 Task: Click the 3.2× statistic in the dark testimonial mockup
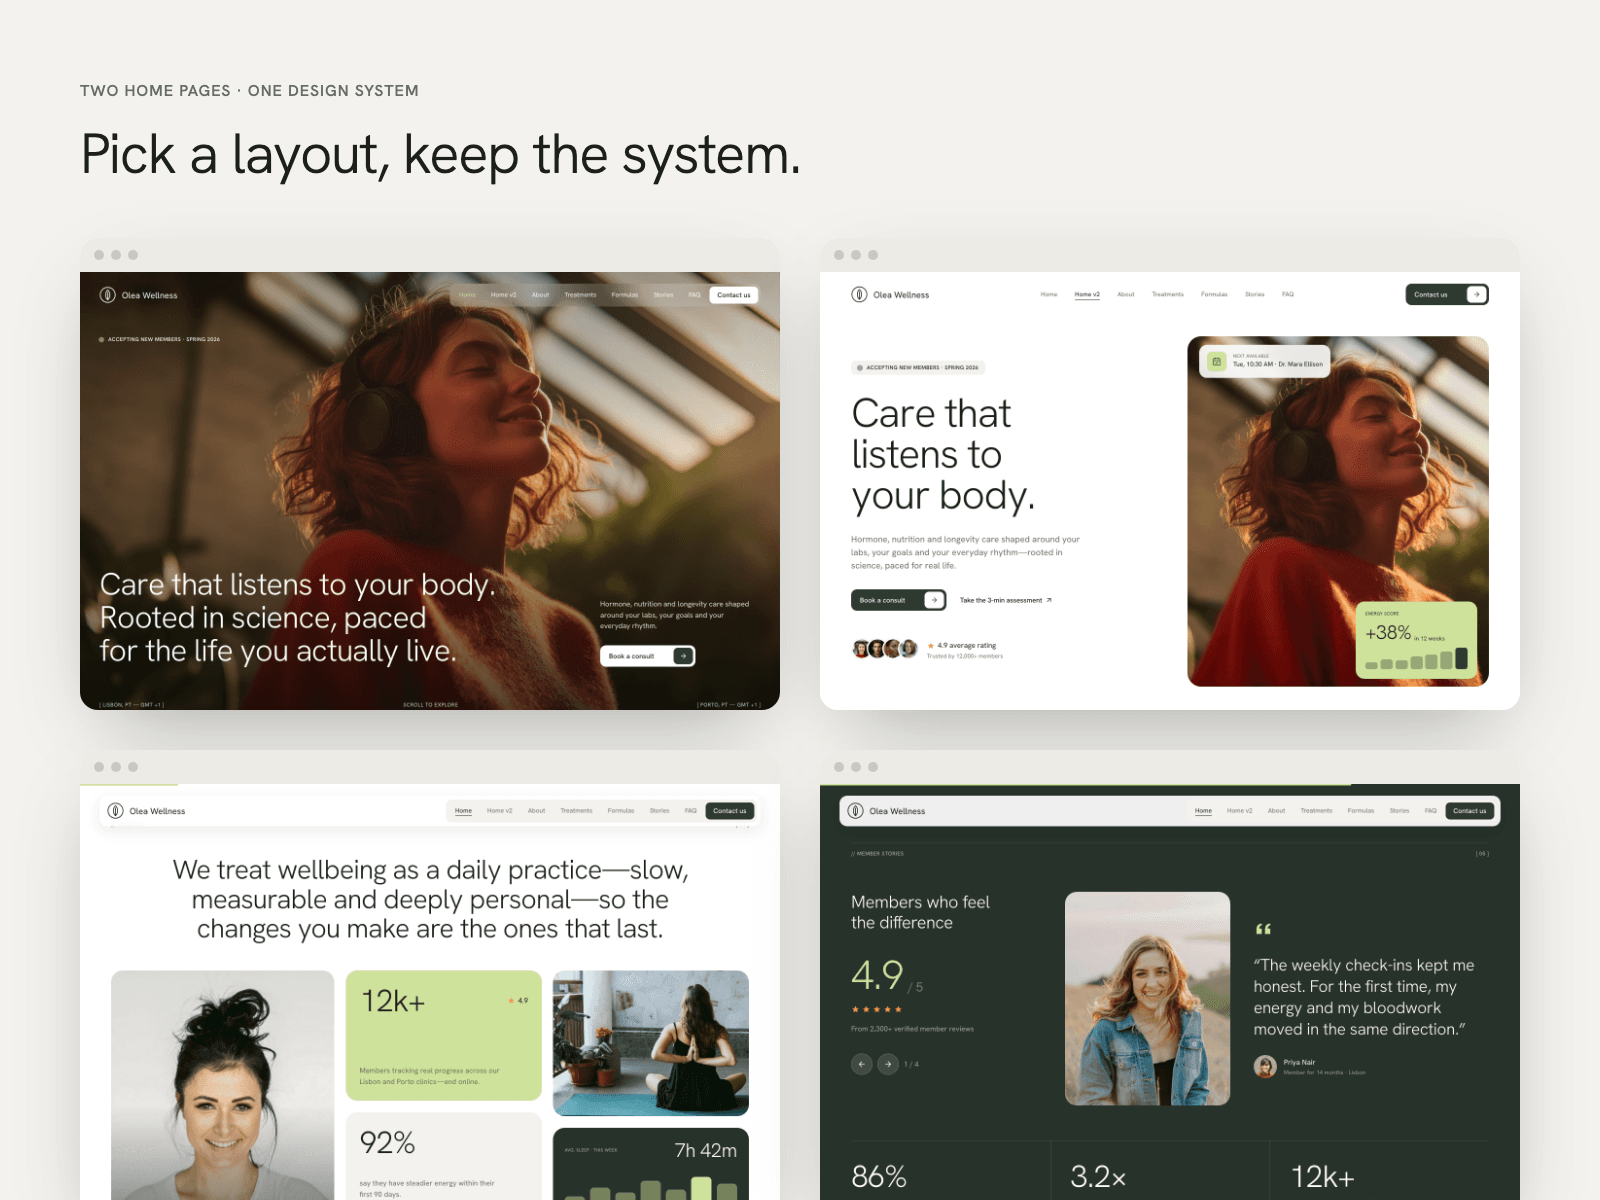(1098, 1177)
